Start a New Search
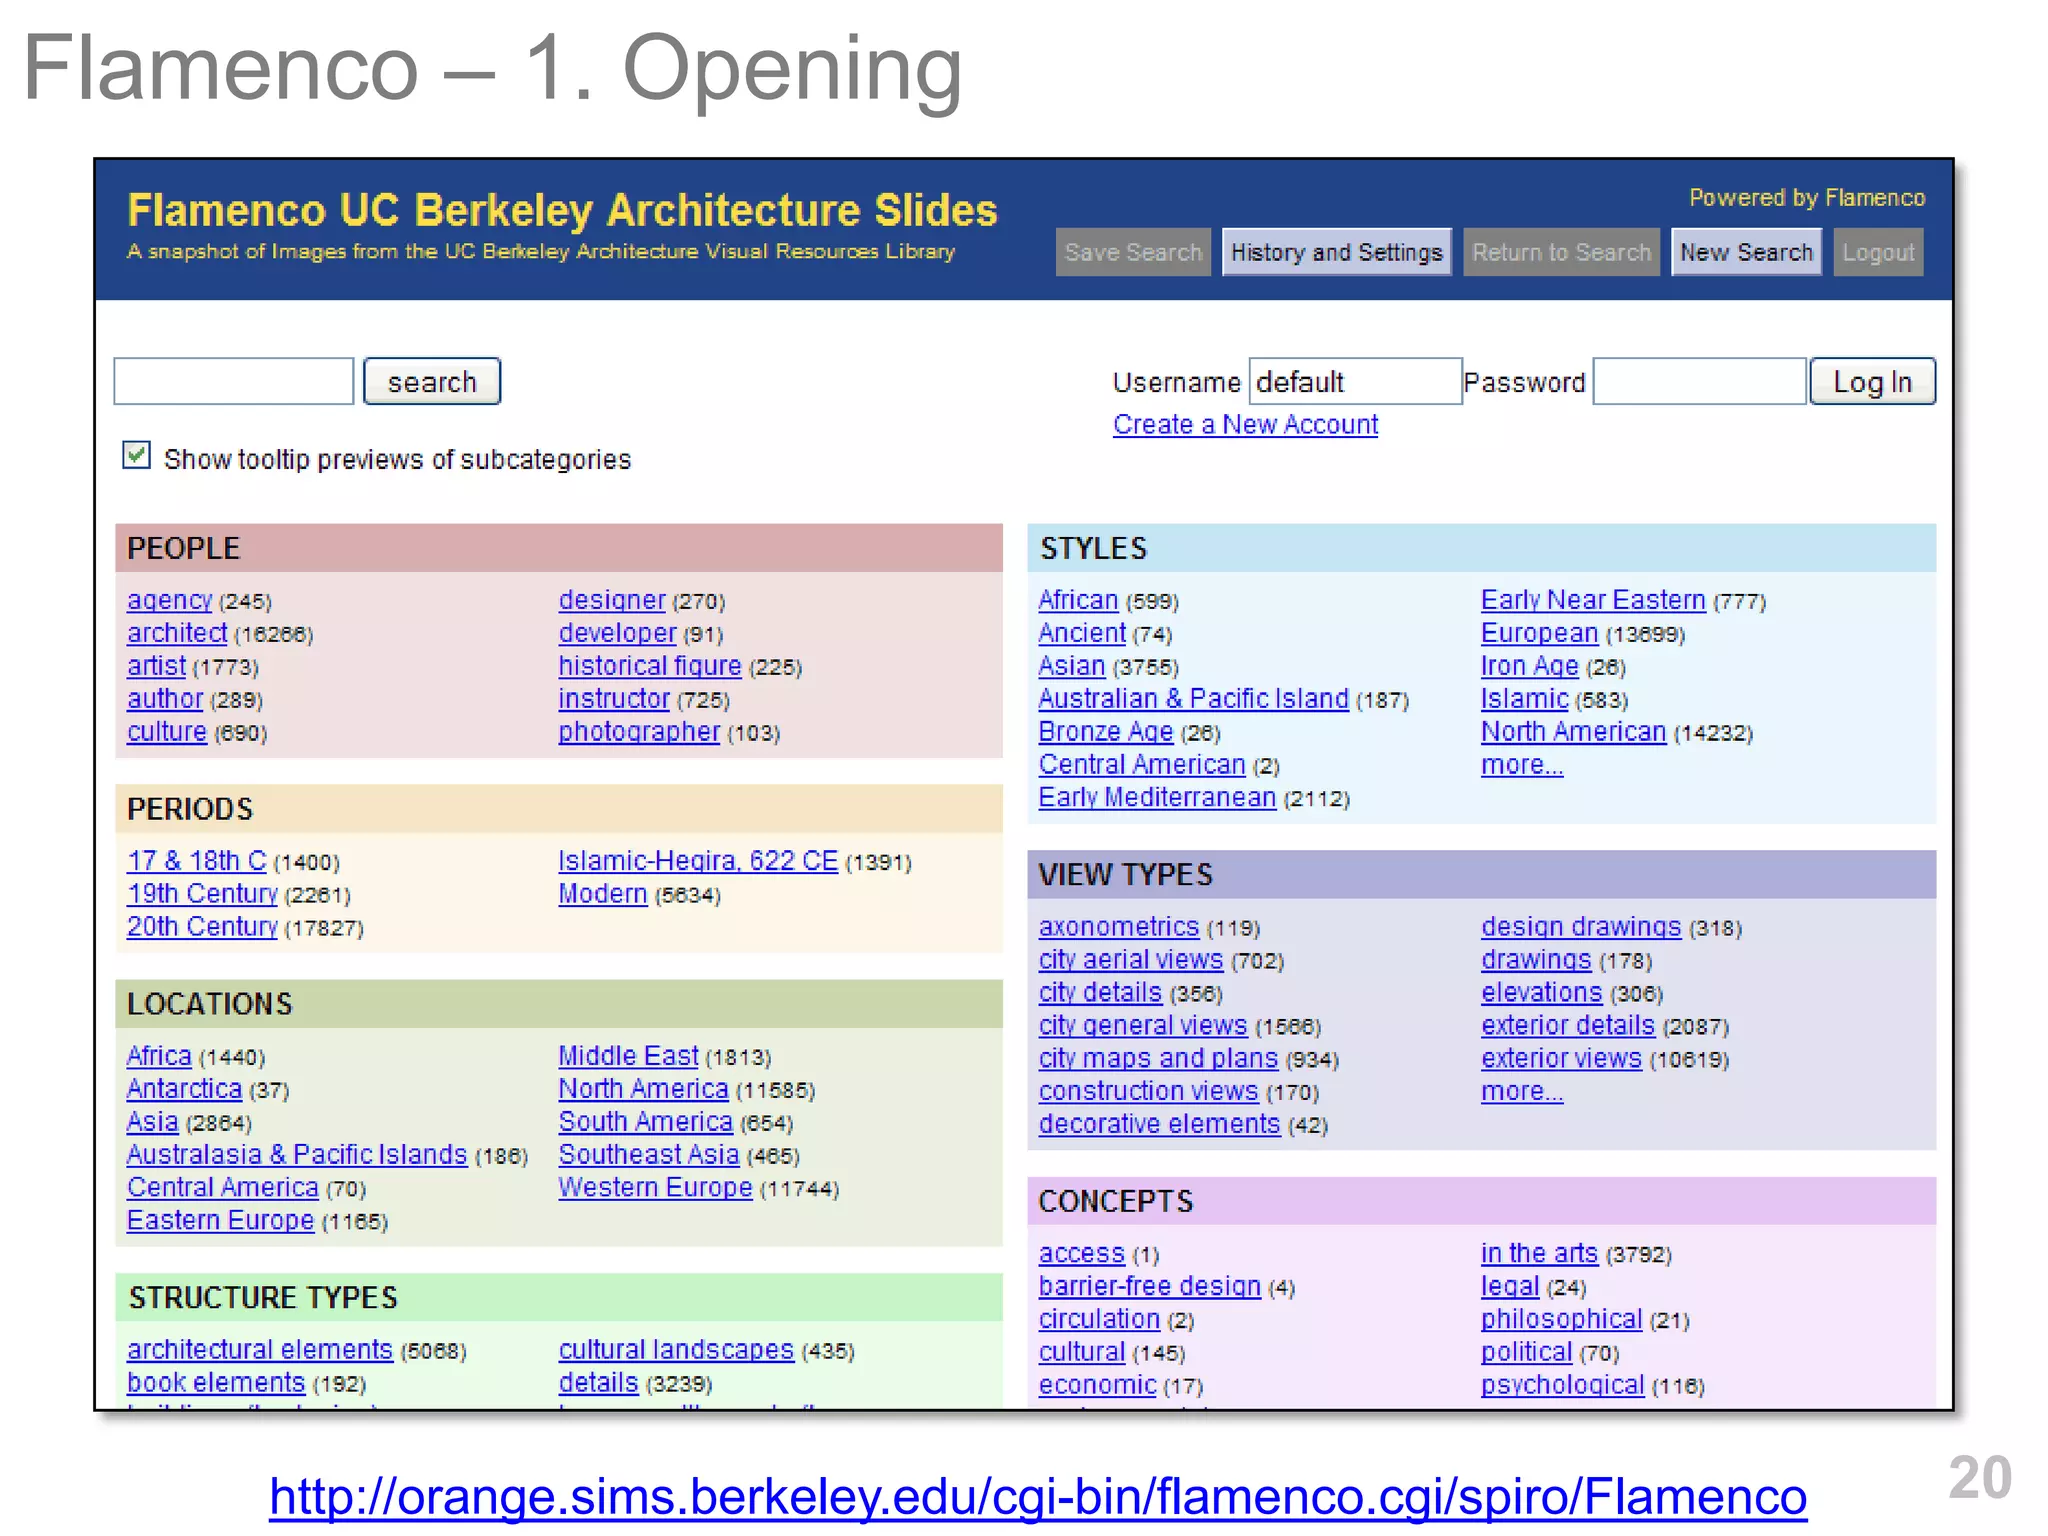The image size is (2048, 1536). click(1746, 252)
